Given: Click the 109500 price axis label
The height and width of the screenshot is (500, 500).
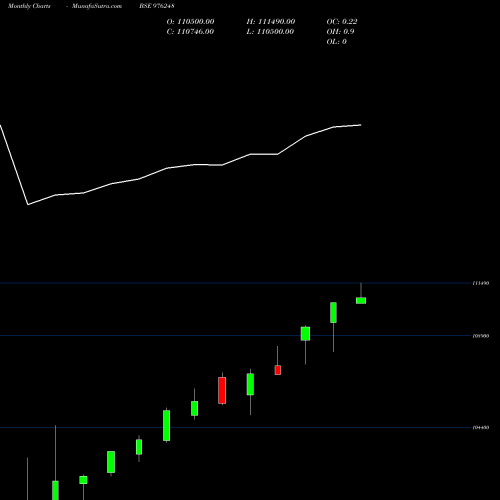Looking at the screenshot, I should [481, 336].
